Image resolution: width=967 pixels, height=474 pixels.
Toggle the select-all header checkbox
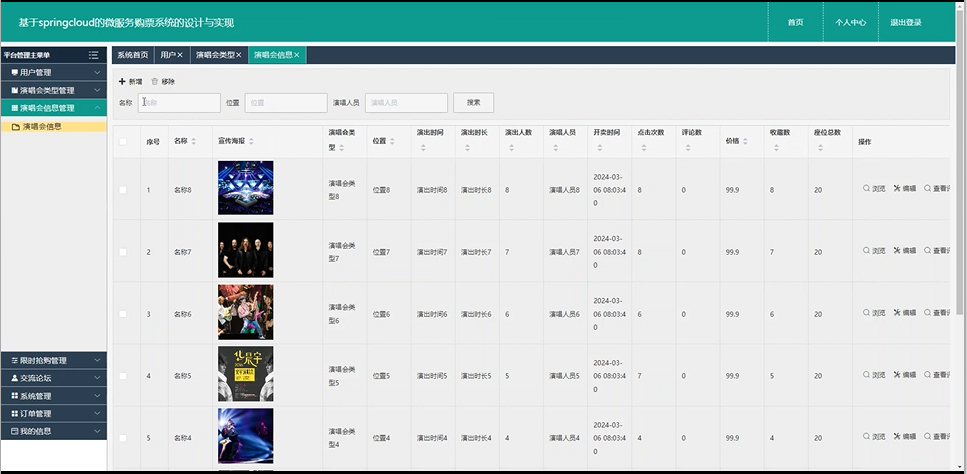tap(124, 142)
